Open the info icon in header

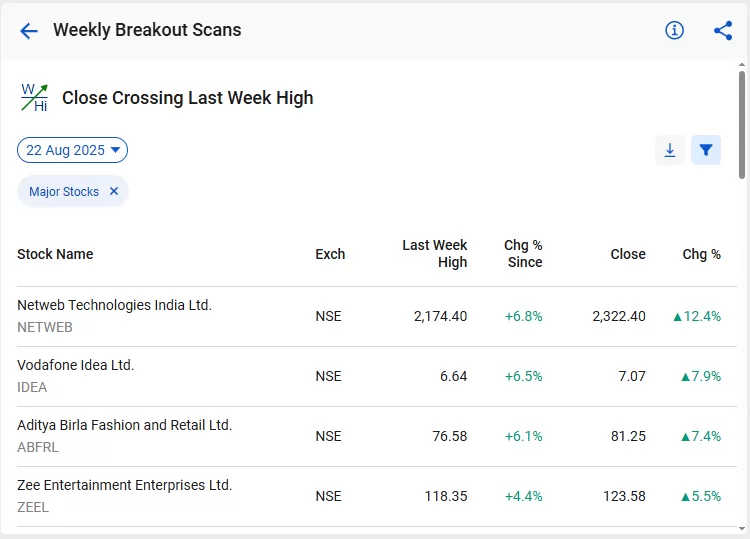(674, 31)
